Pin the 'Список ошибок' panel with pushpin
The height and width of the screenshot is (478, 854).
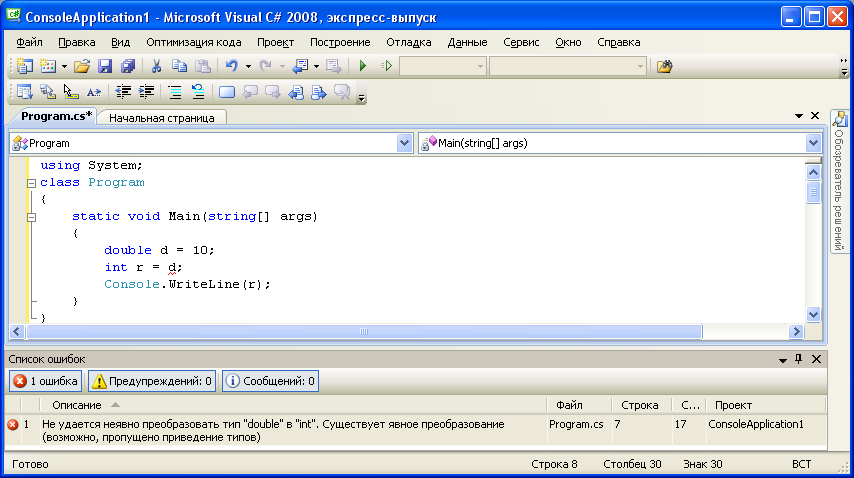(x=798, y=359)
